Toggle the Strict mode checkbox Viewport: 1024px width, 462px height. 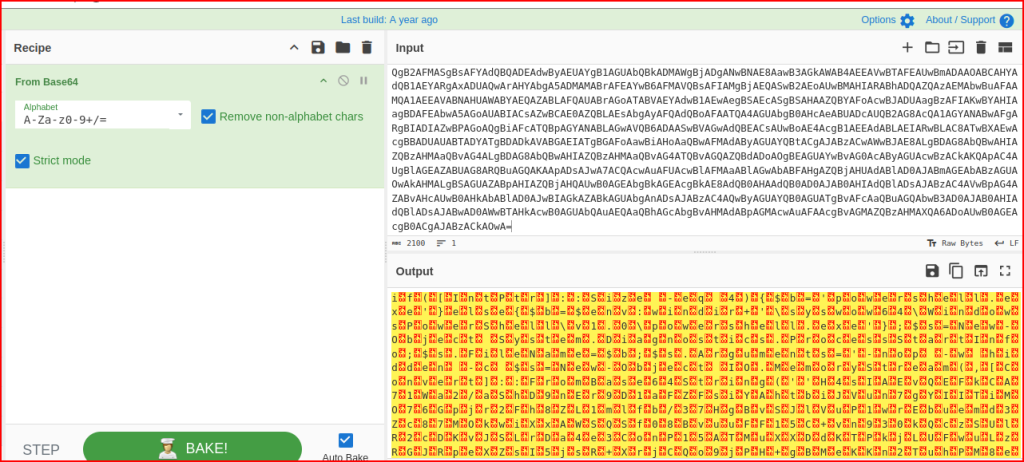[22, 160]
